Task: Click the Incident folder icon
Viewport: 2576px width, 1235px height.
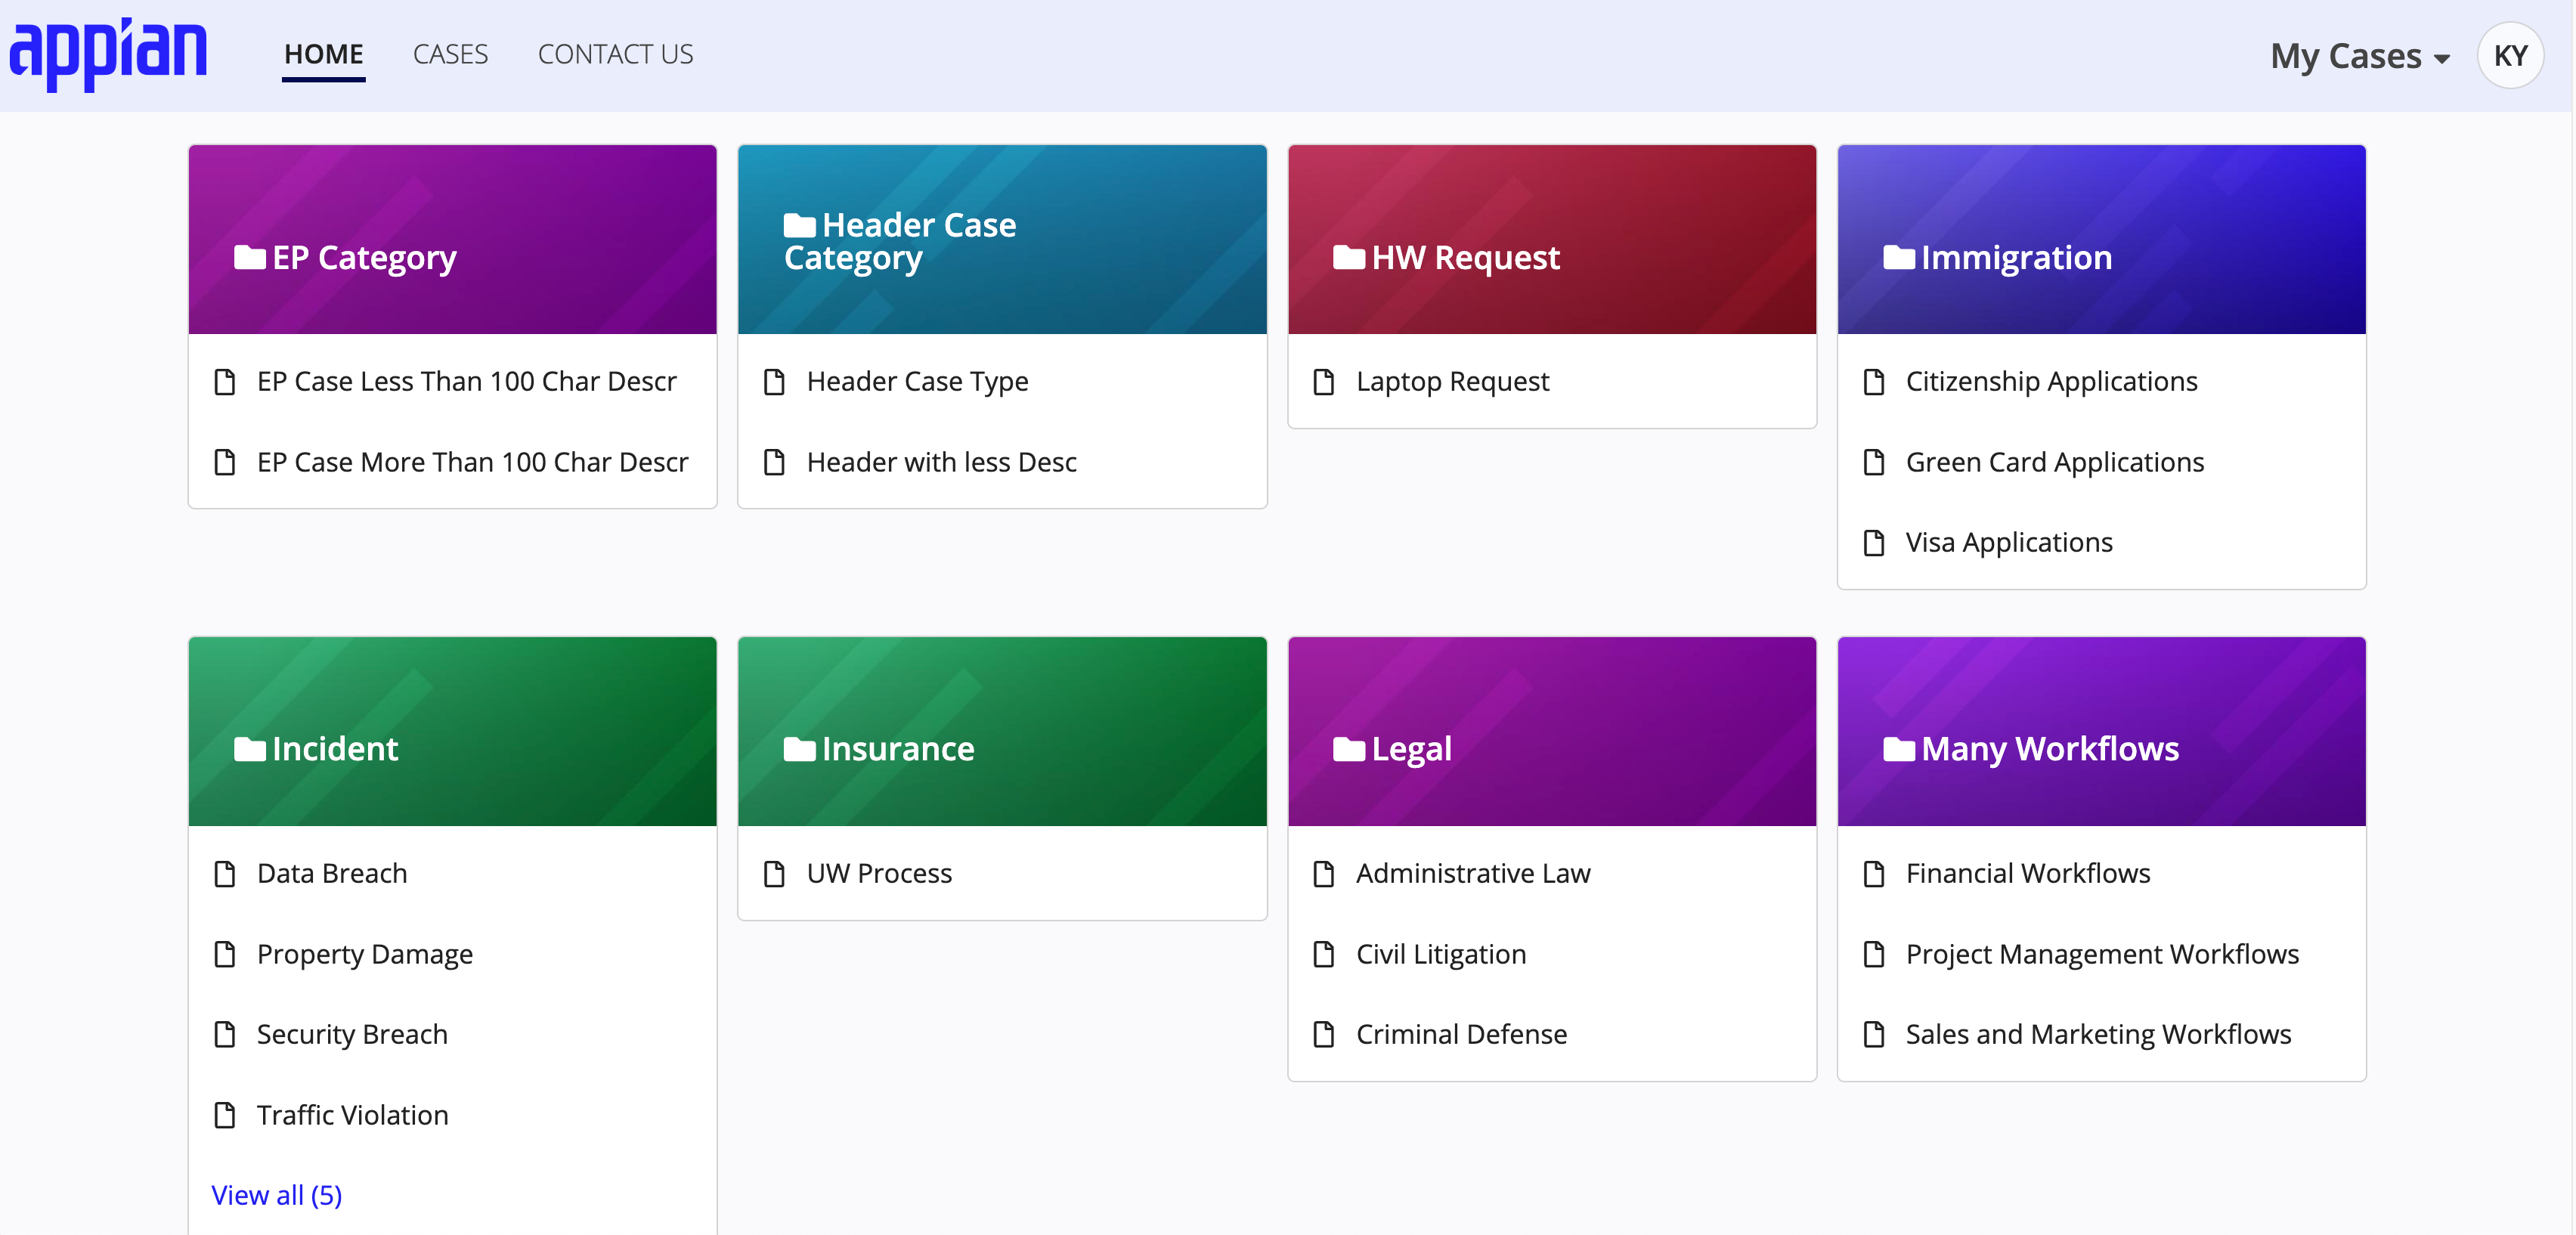Action: tap(249, 749)
